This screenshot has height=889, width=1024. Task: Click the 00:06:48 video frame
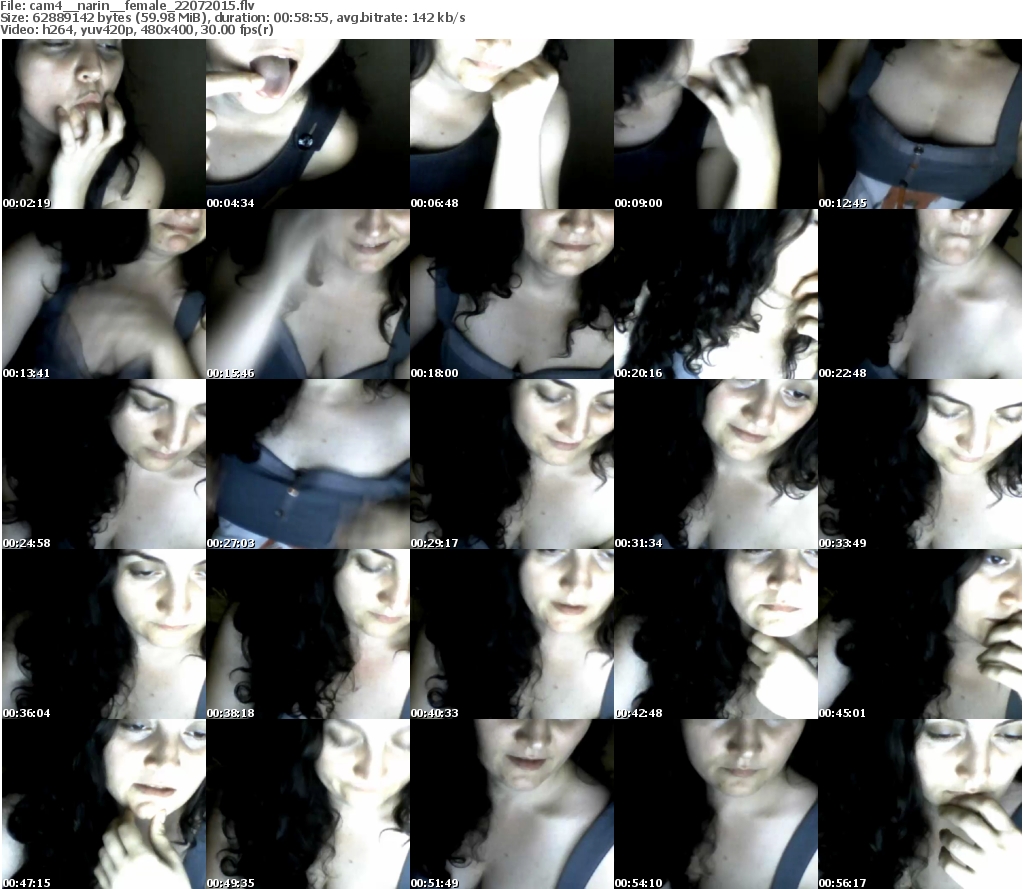[512, 124]
